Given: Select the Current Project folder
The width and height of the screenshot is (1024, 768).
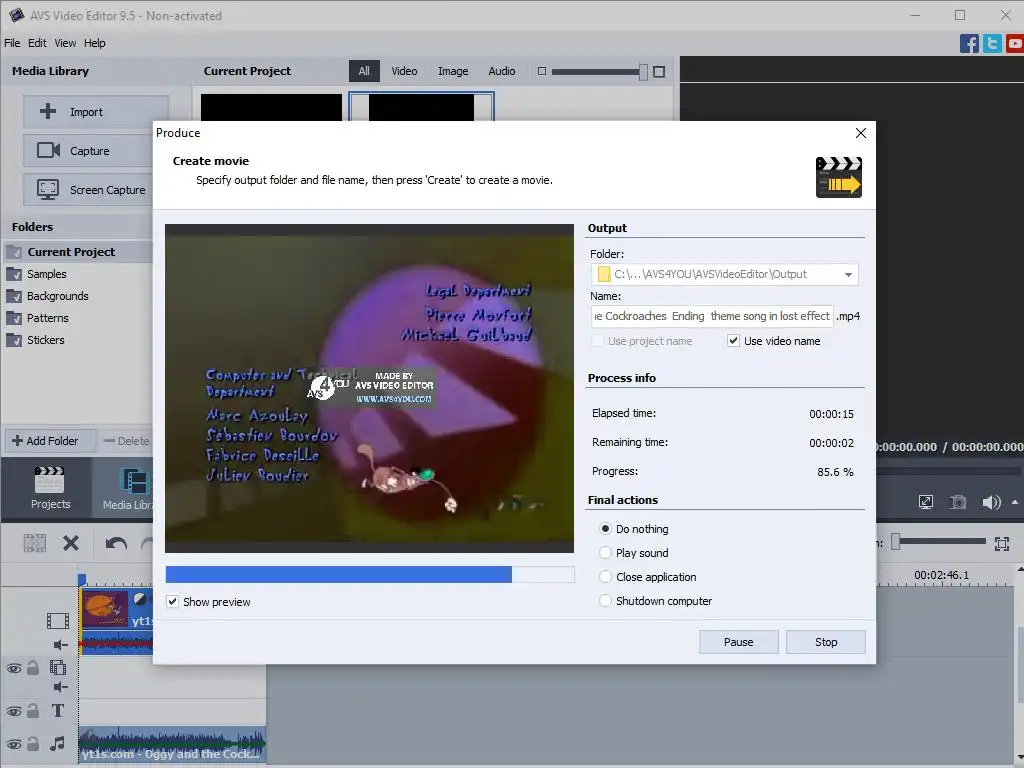Looking at the screenshot, I should 78,251.
